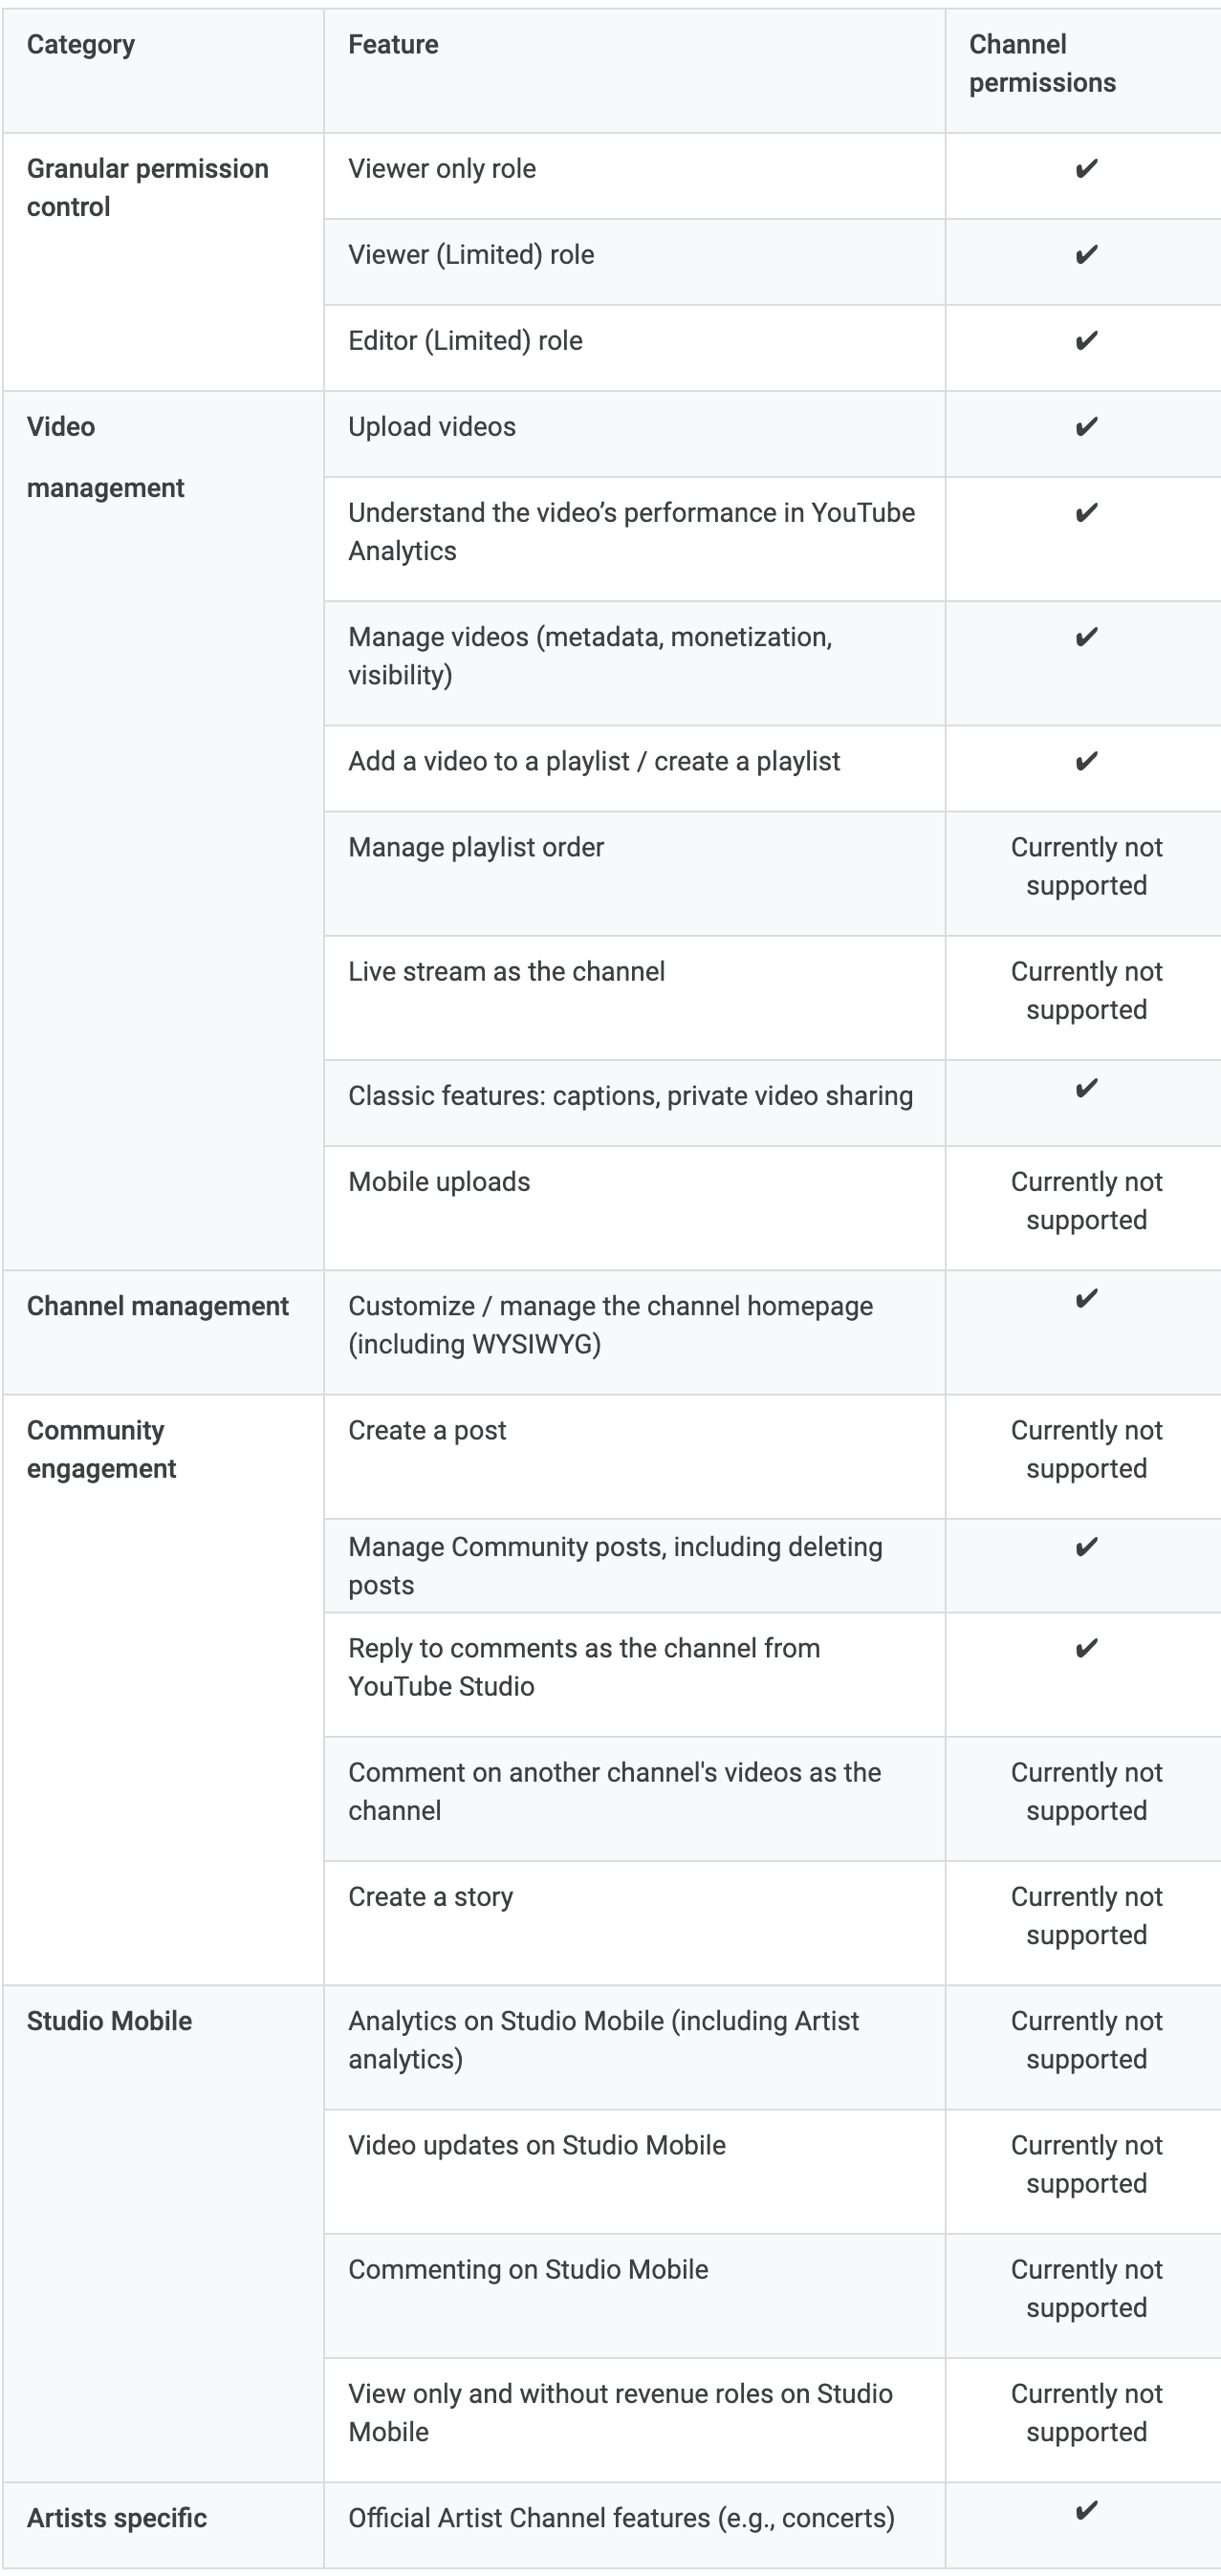
Task: Click checkmark for Editor (Limited) role
Action: point(1086,341)
